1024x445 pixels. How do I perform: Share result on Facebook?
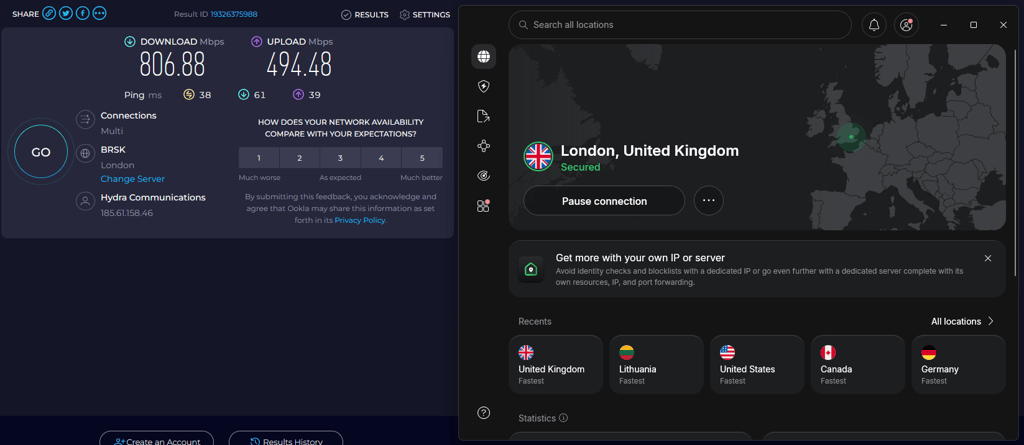82,14
